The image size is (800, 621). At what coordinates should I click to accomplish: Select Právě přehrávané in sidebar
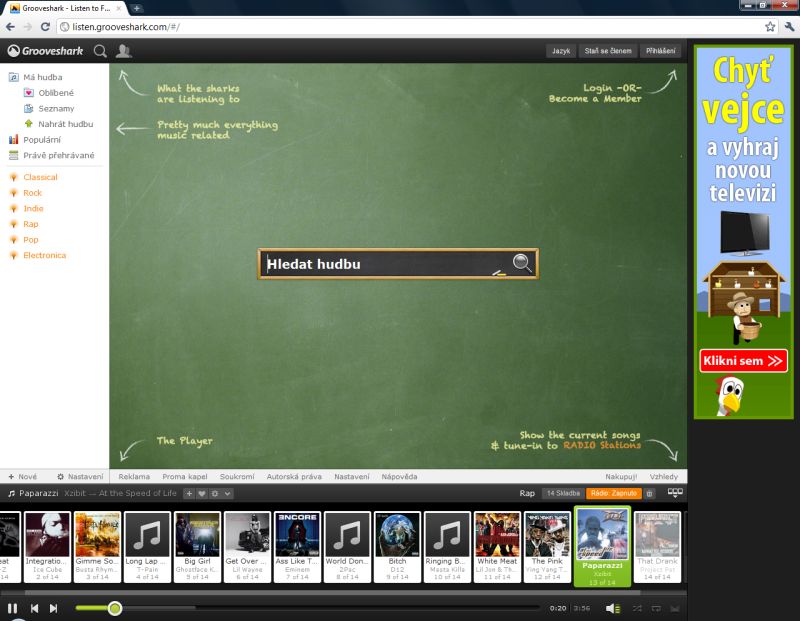coord(59,155)
